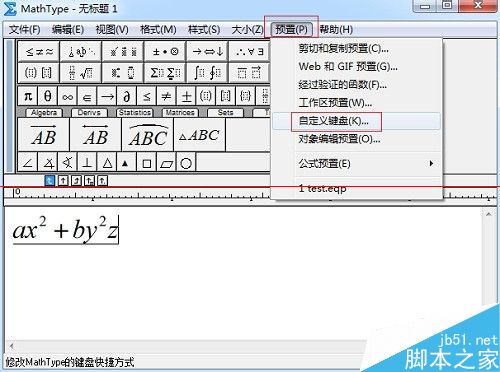Insert the AB double-arrow overbar expression
Viewport: 500px width, 372px height.
[96, 135]
